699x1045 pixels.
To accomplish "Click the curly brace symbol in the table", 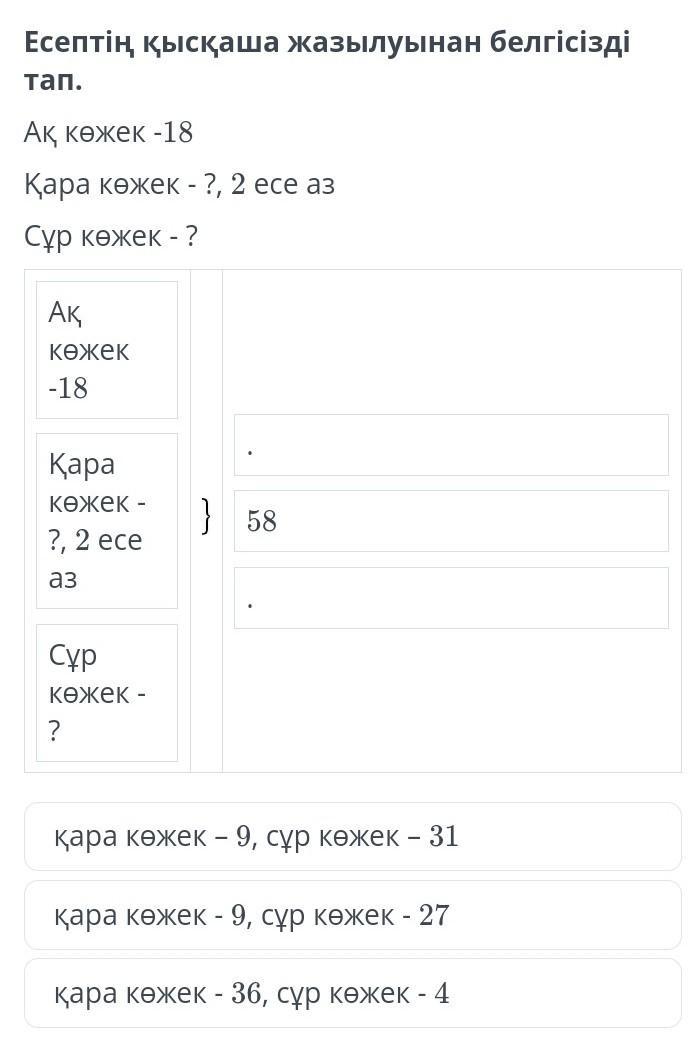I will [x=206, y=517].
